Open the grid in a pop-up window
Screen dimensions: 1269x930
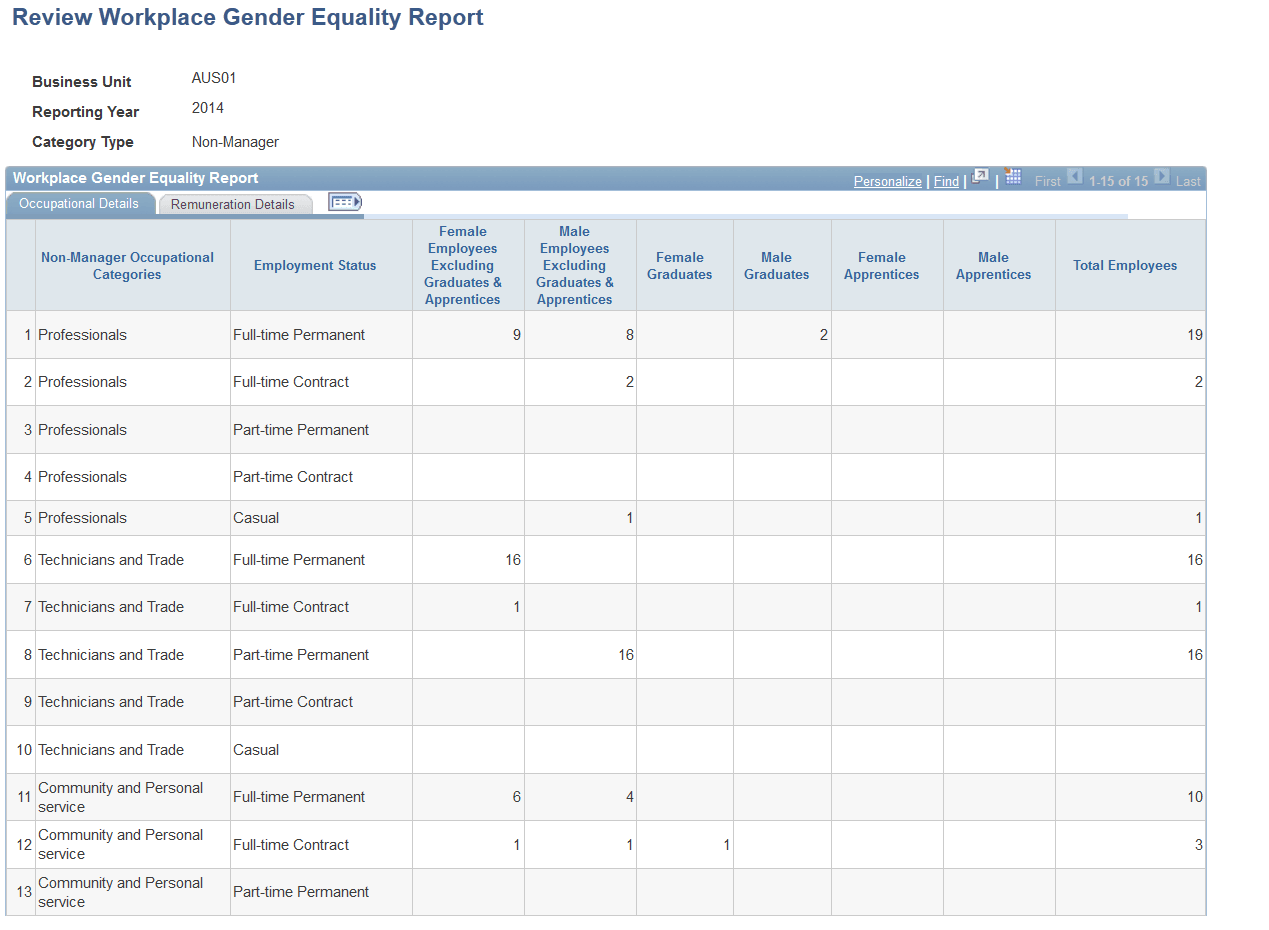[x=980, y=175]
